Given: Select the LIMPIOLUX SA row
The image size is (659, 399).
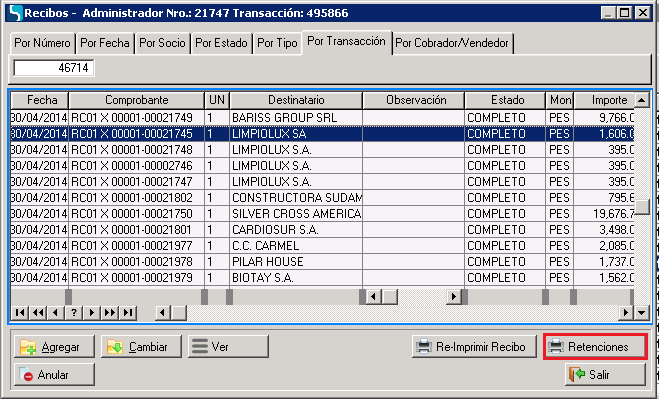Looking at the screenshot, I should [322, 134].
